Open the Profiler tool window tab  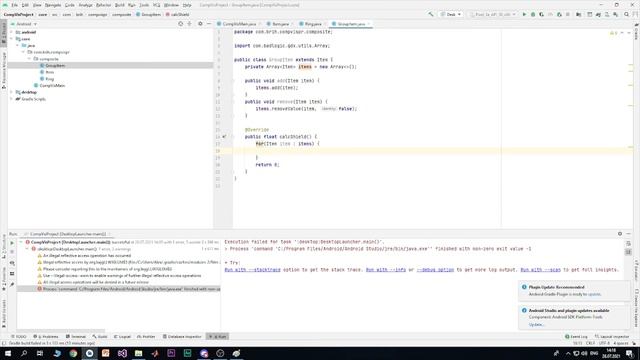[146, 337]
